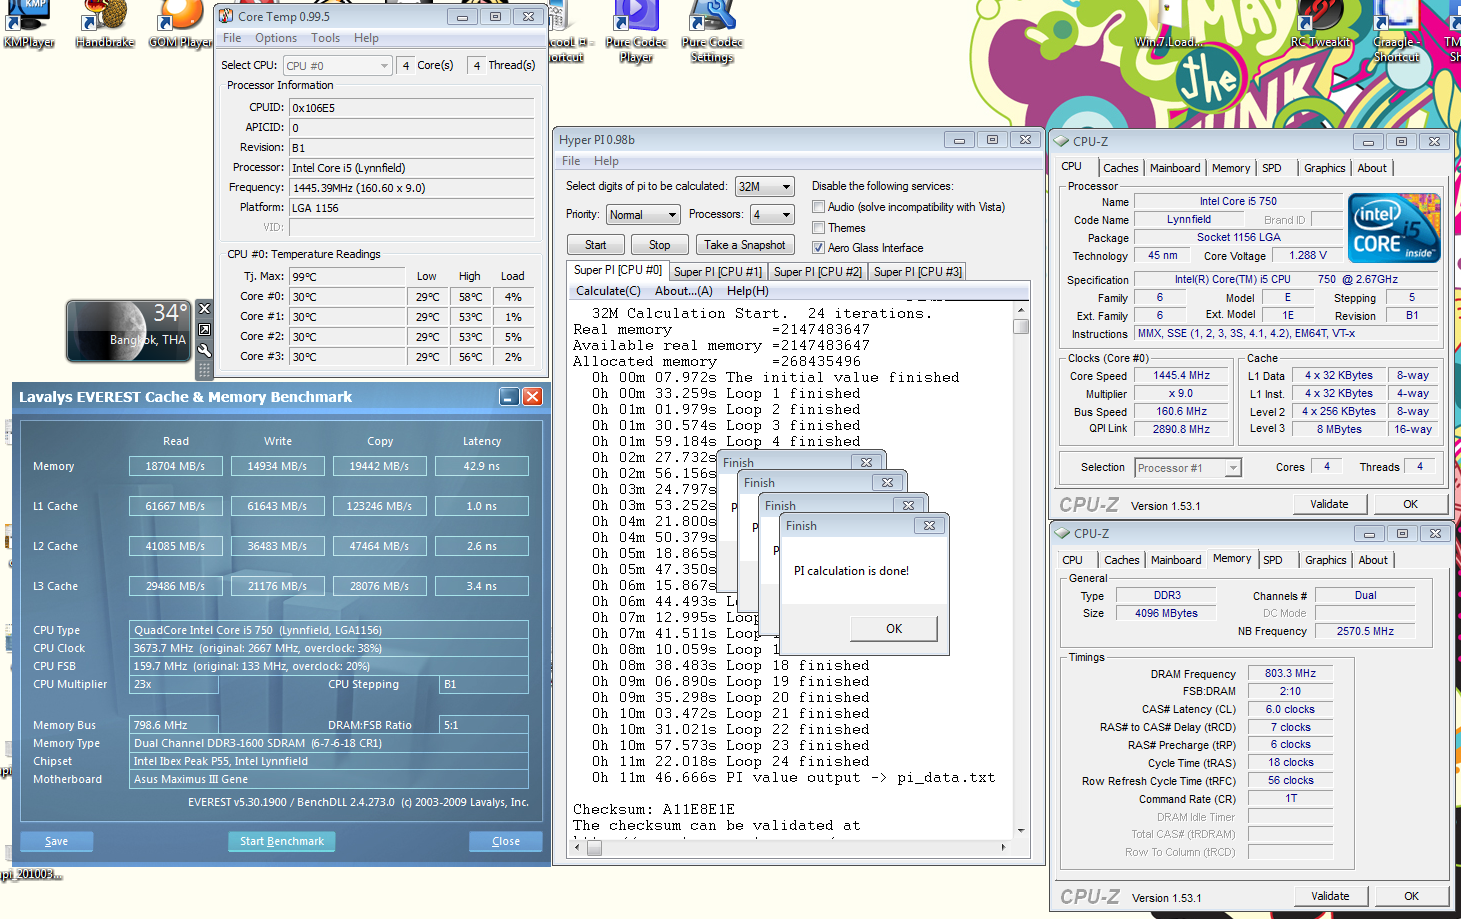Click the weather gadget wrench settings icon
Screen dimensions: 1461x919
(204, 350)
